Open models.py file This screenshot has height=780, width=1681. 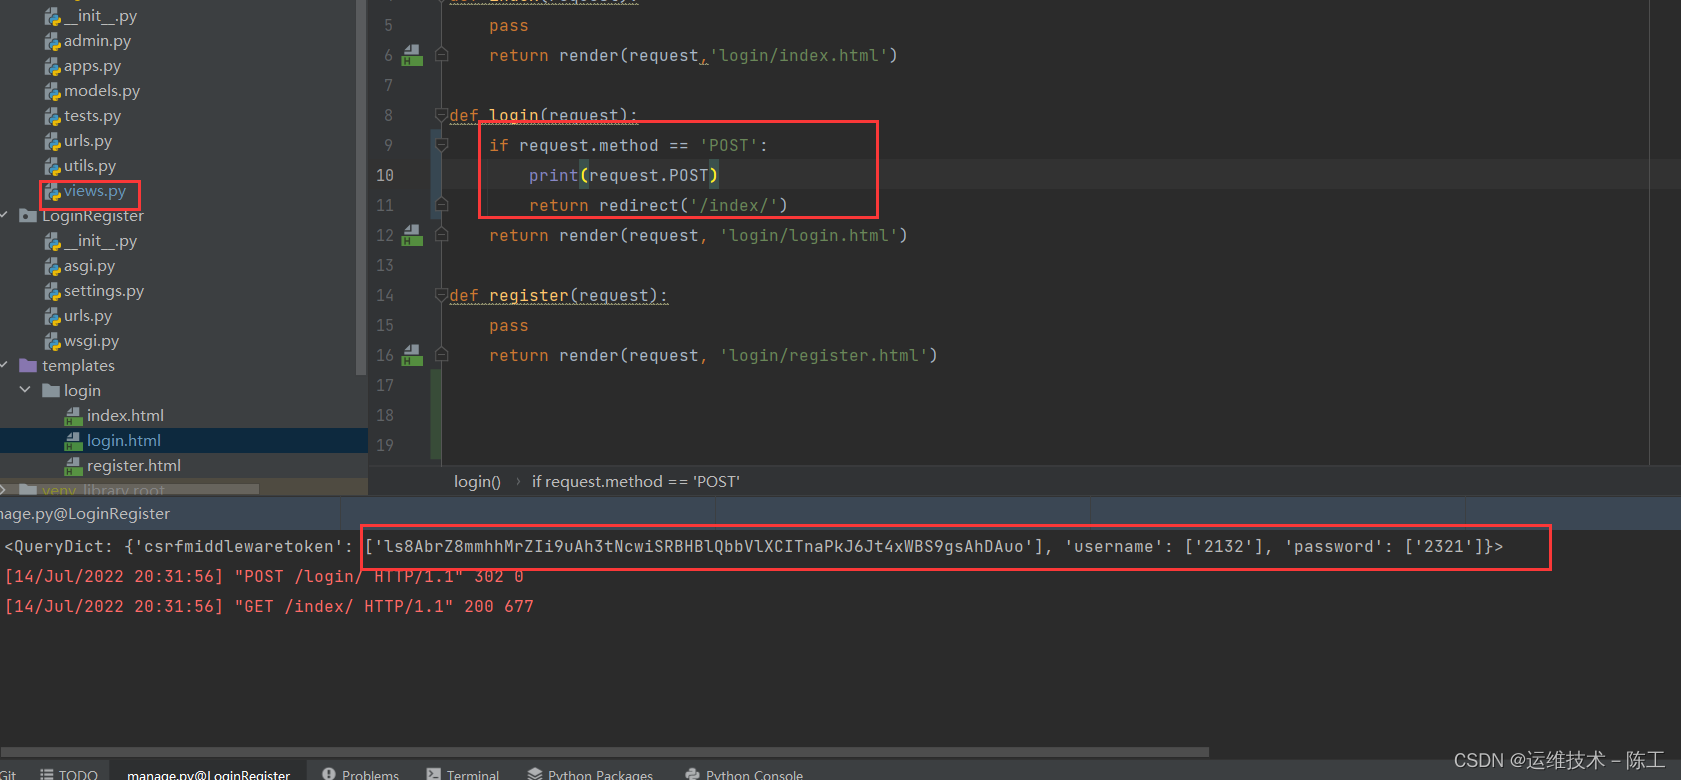click(x=102, y=91)
